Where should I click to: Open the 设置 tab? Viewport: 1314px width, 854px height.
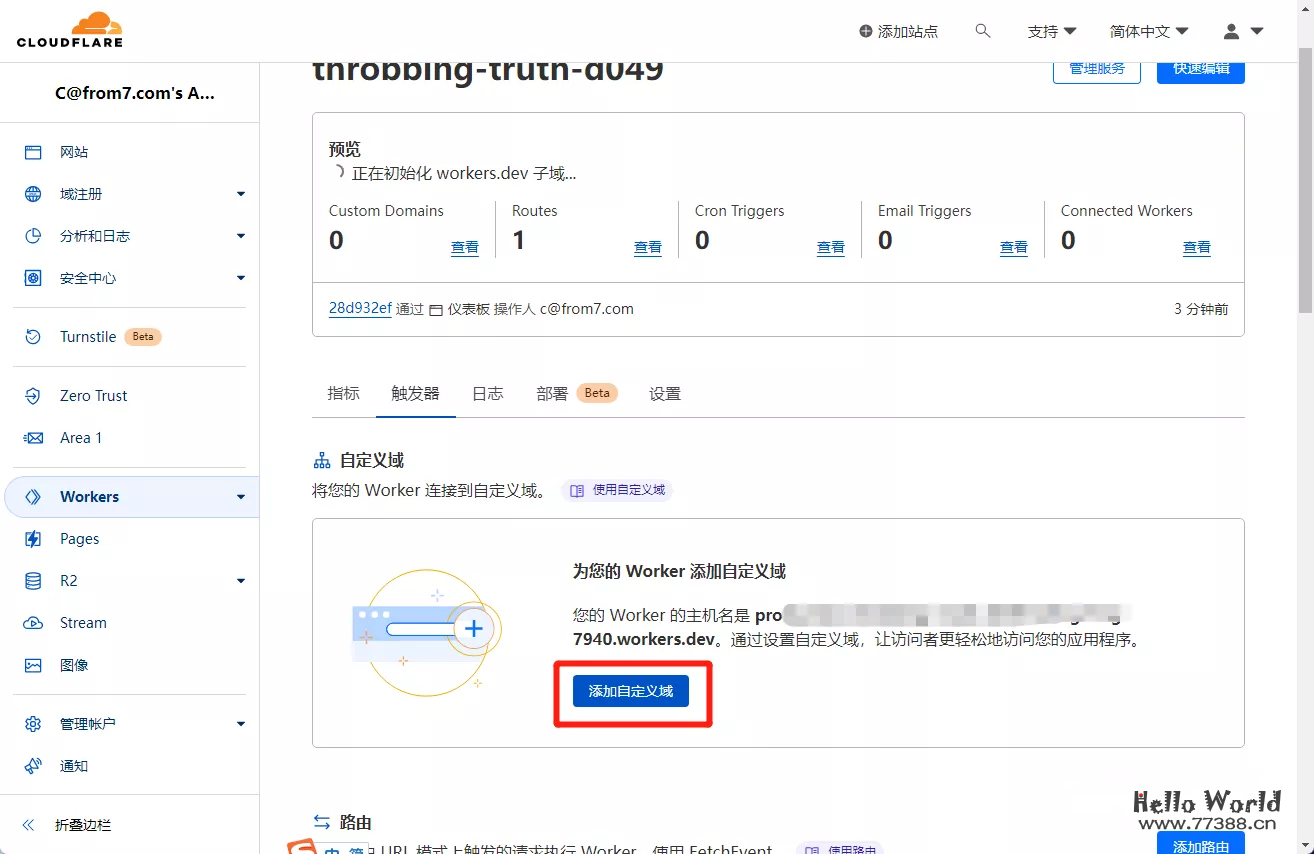pos(664,393)
